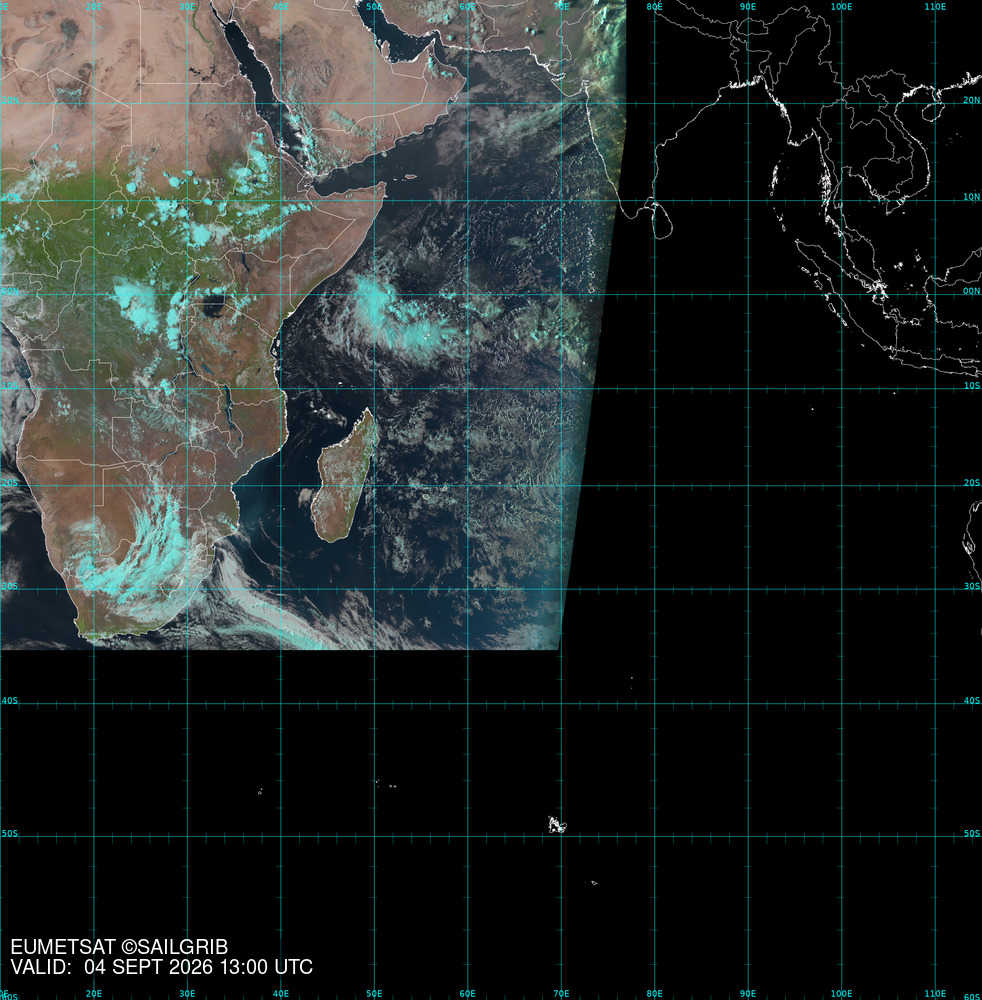The image size is (982, 1000).
Task: Click the 110E longitude label at top
Action: (x=935, y=6)
